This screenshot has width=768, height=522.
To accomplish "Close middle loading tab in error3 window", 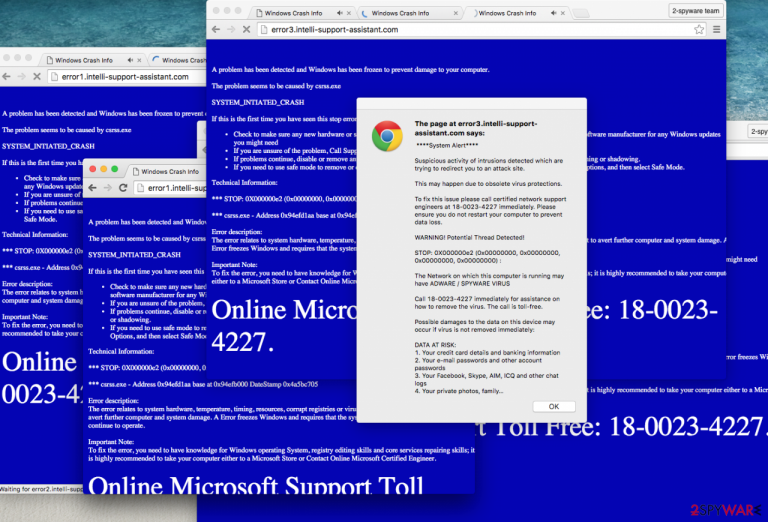I will (456, 13).
